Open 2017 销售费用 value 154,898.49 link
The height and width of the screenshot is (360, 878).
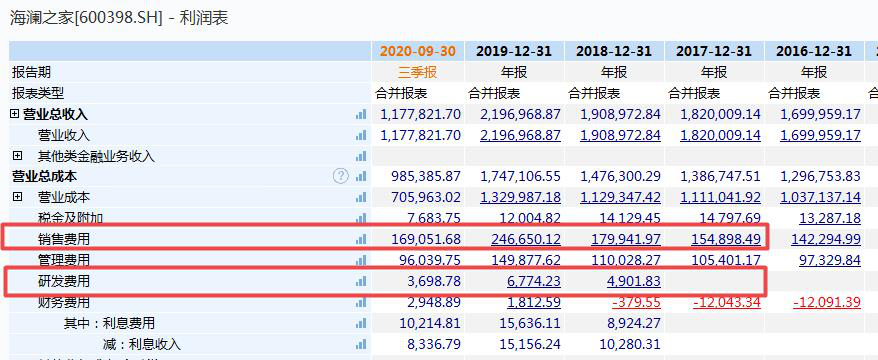click(726, 239)
